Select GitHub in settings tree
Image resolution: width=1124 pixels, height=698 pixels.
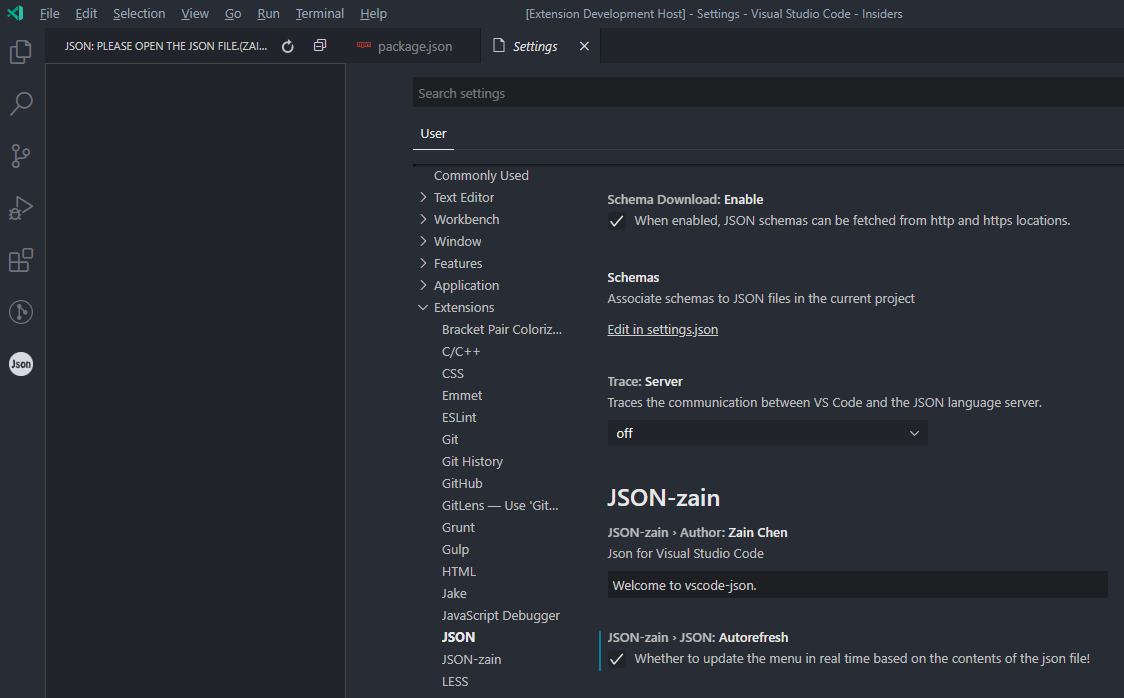(462, 484)
